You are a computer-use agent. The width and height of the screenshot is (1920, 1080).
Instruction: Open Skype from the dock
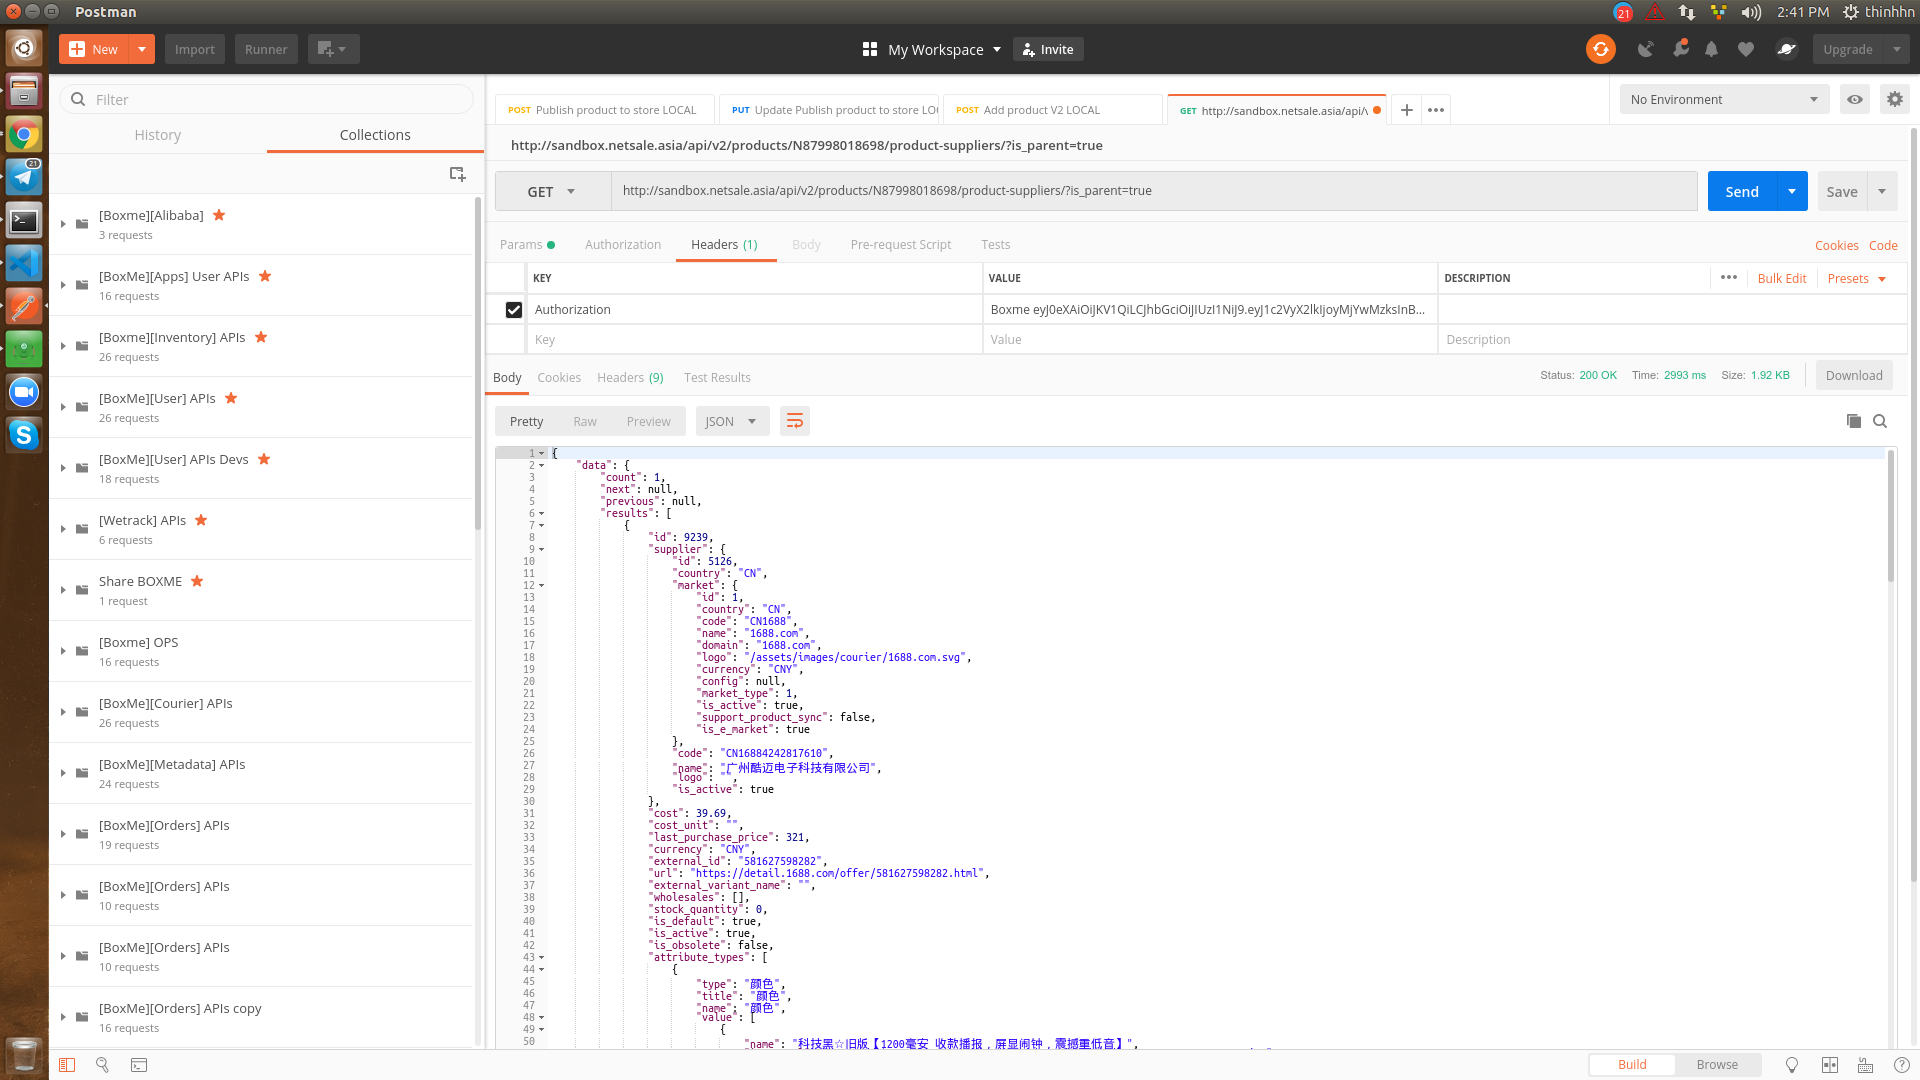pos(24,434)
